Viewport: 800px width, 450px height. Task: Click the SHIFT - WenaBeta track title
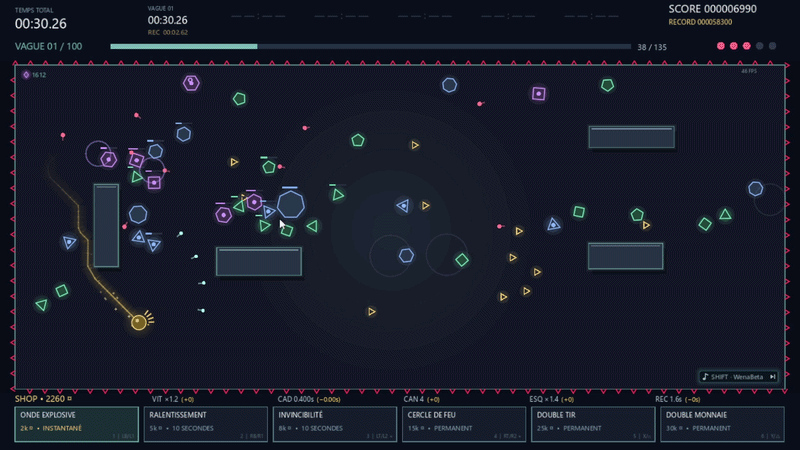click(x=737, y=377)
